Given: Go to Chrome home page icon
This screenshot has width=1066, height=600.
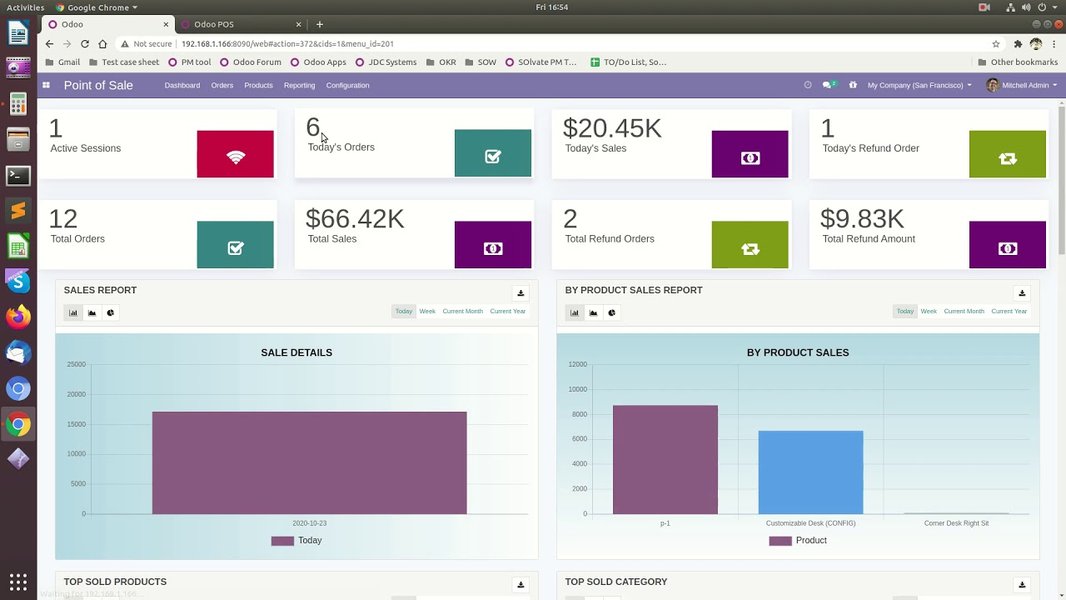Looking at the screenshot, I should [103, 43].
